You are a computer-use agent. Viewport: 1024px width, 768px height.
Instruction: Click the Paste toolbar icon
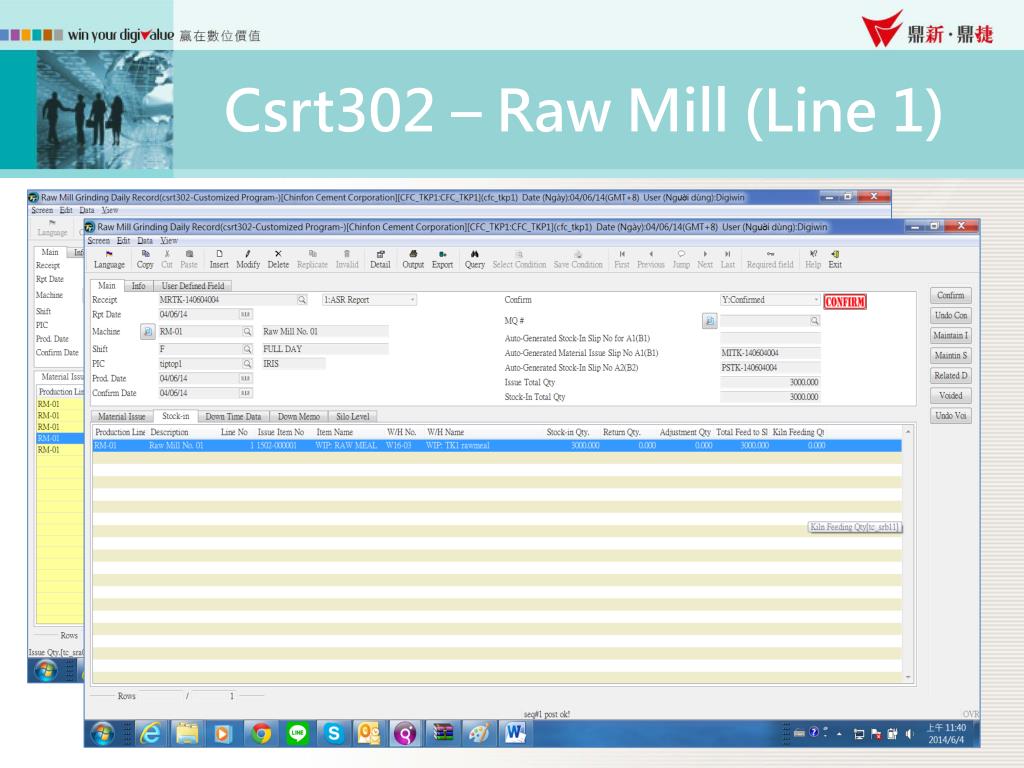(189, 259)
